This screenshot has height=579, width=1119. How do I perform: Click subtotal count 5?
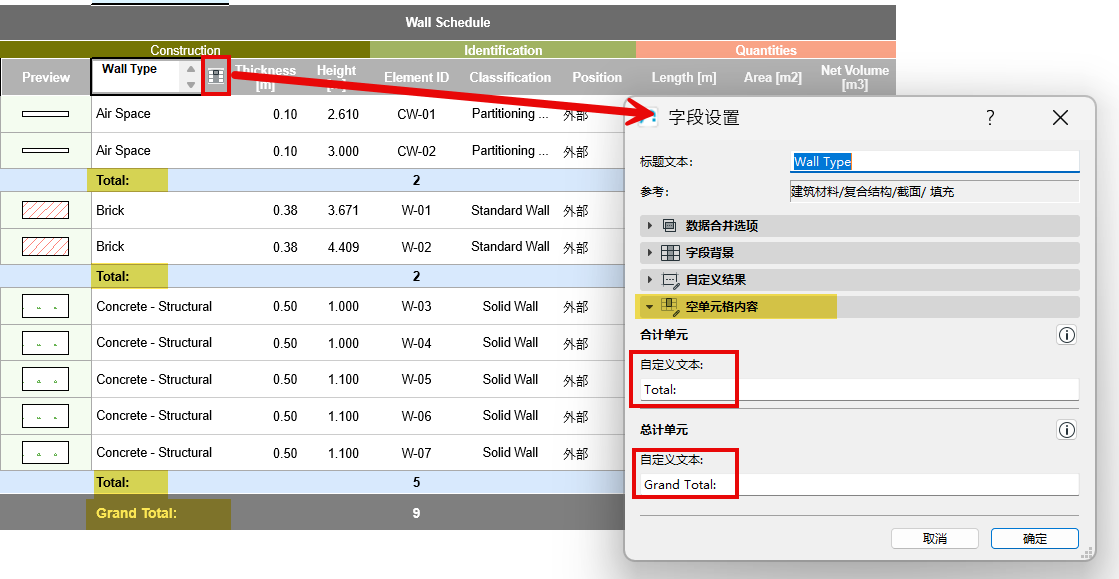[416, 483]
